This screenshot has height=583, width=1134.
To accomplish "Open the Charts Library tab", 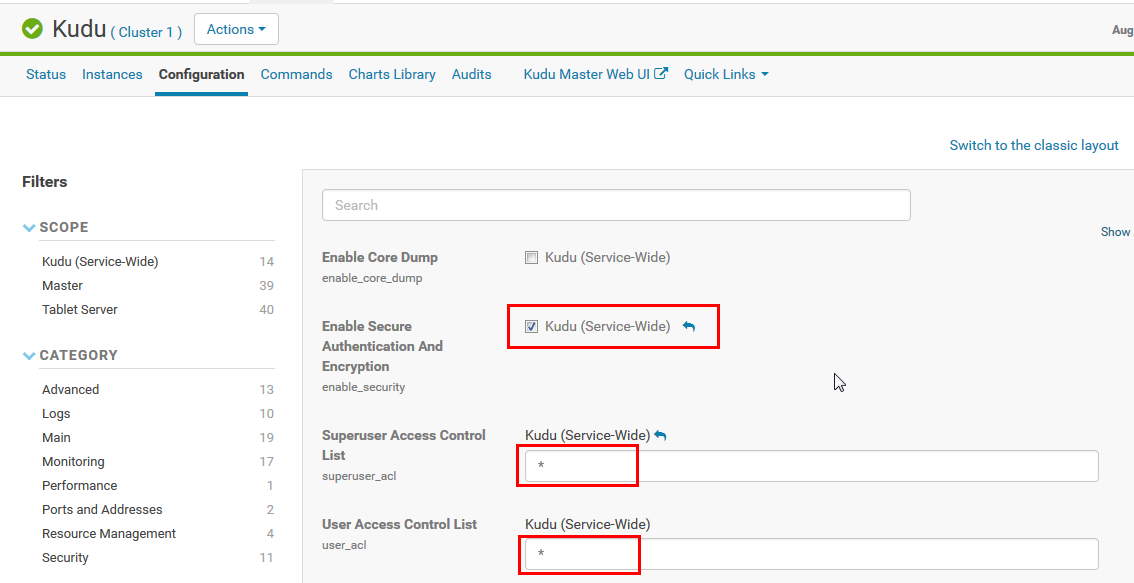I will [391, 74].
